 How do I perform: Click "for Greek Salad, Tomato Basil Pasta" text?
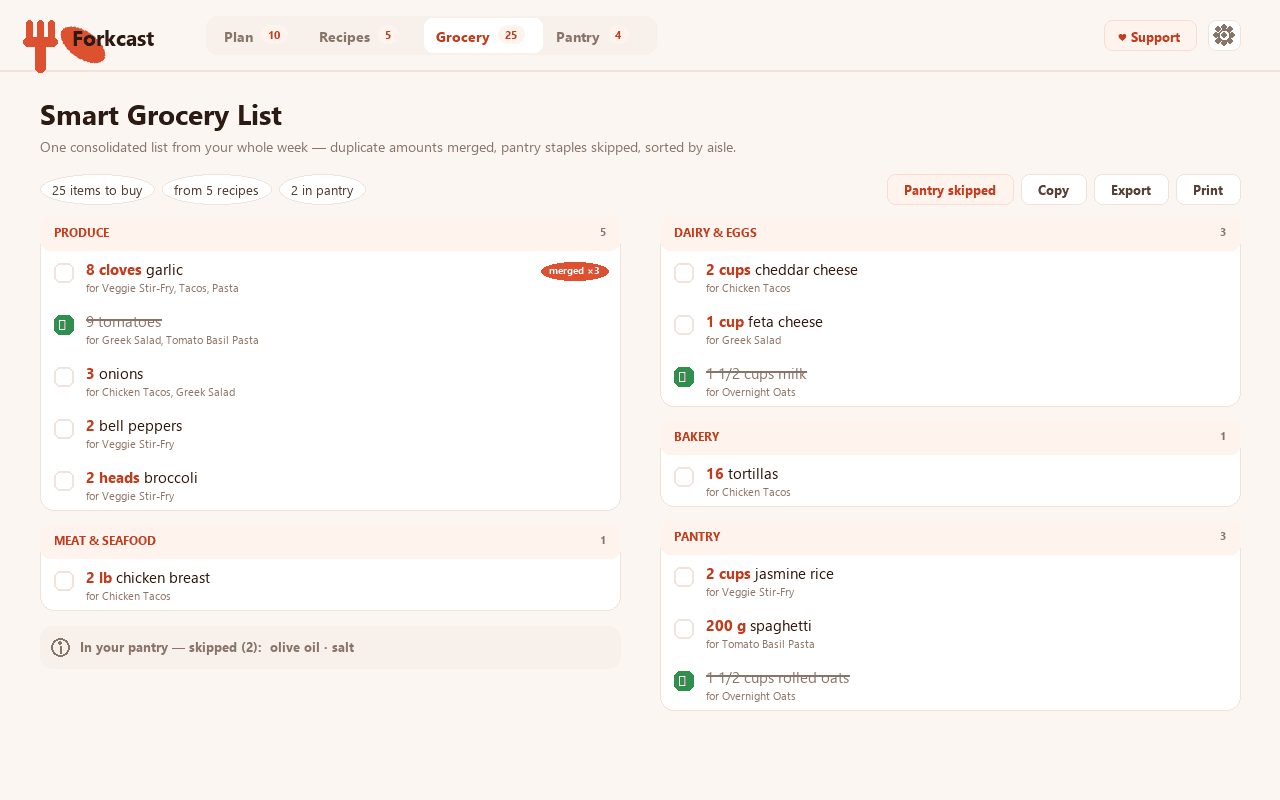(172, 341)
